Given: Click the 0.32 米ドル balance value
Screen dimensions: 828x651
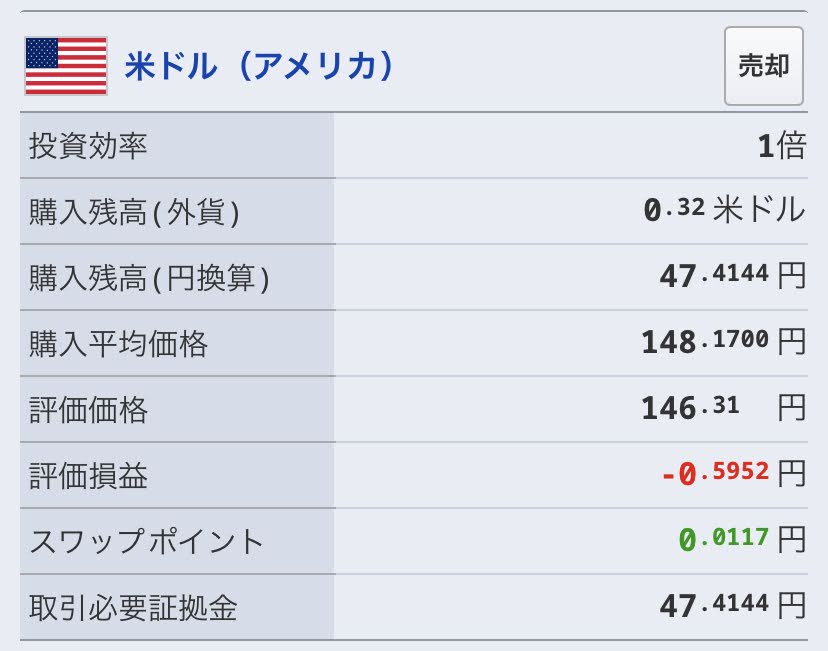Looking at the screenshot, I should coord(724,210).
